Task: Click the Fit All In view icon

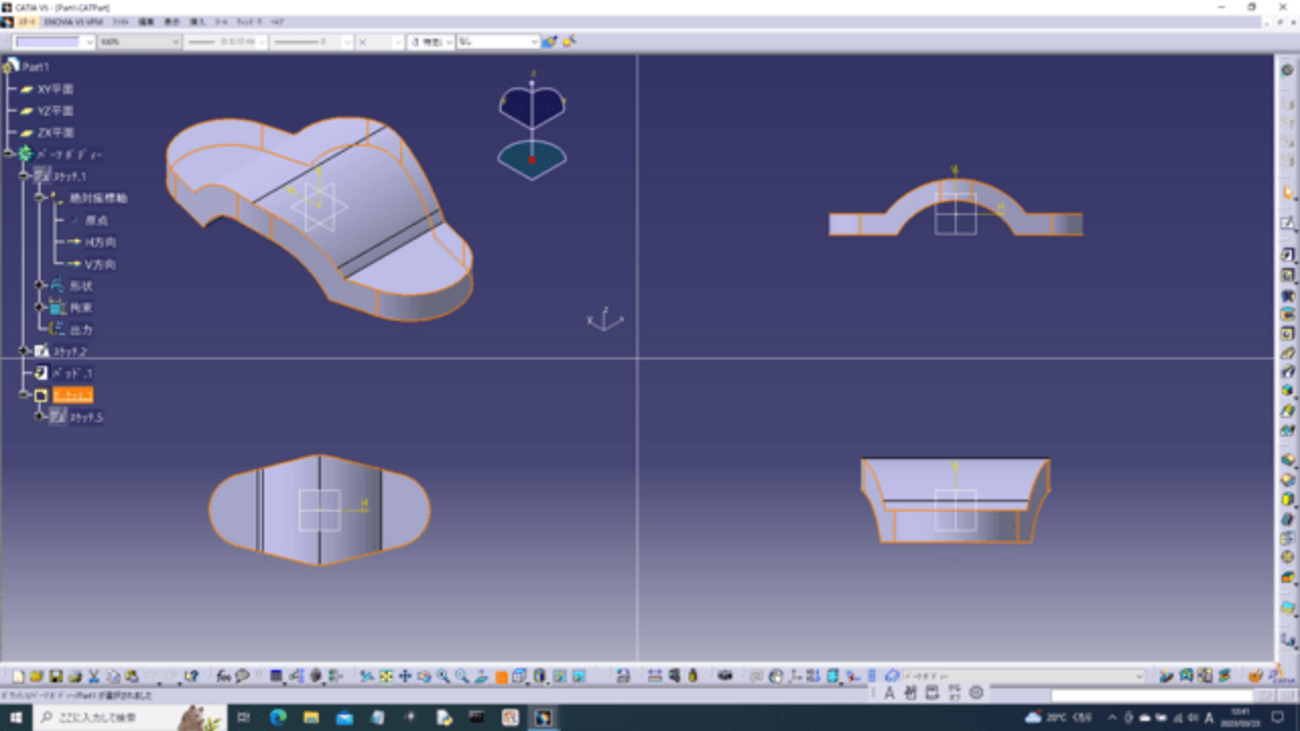Action: (x=386, y=677)
